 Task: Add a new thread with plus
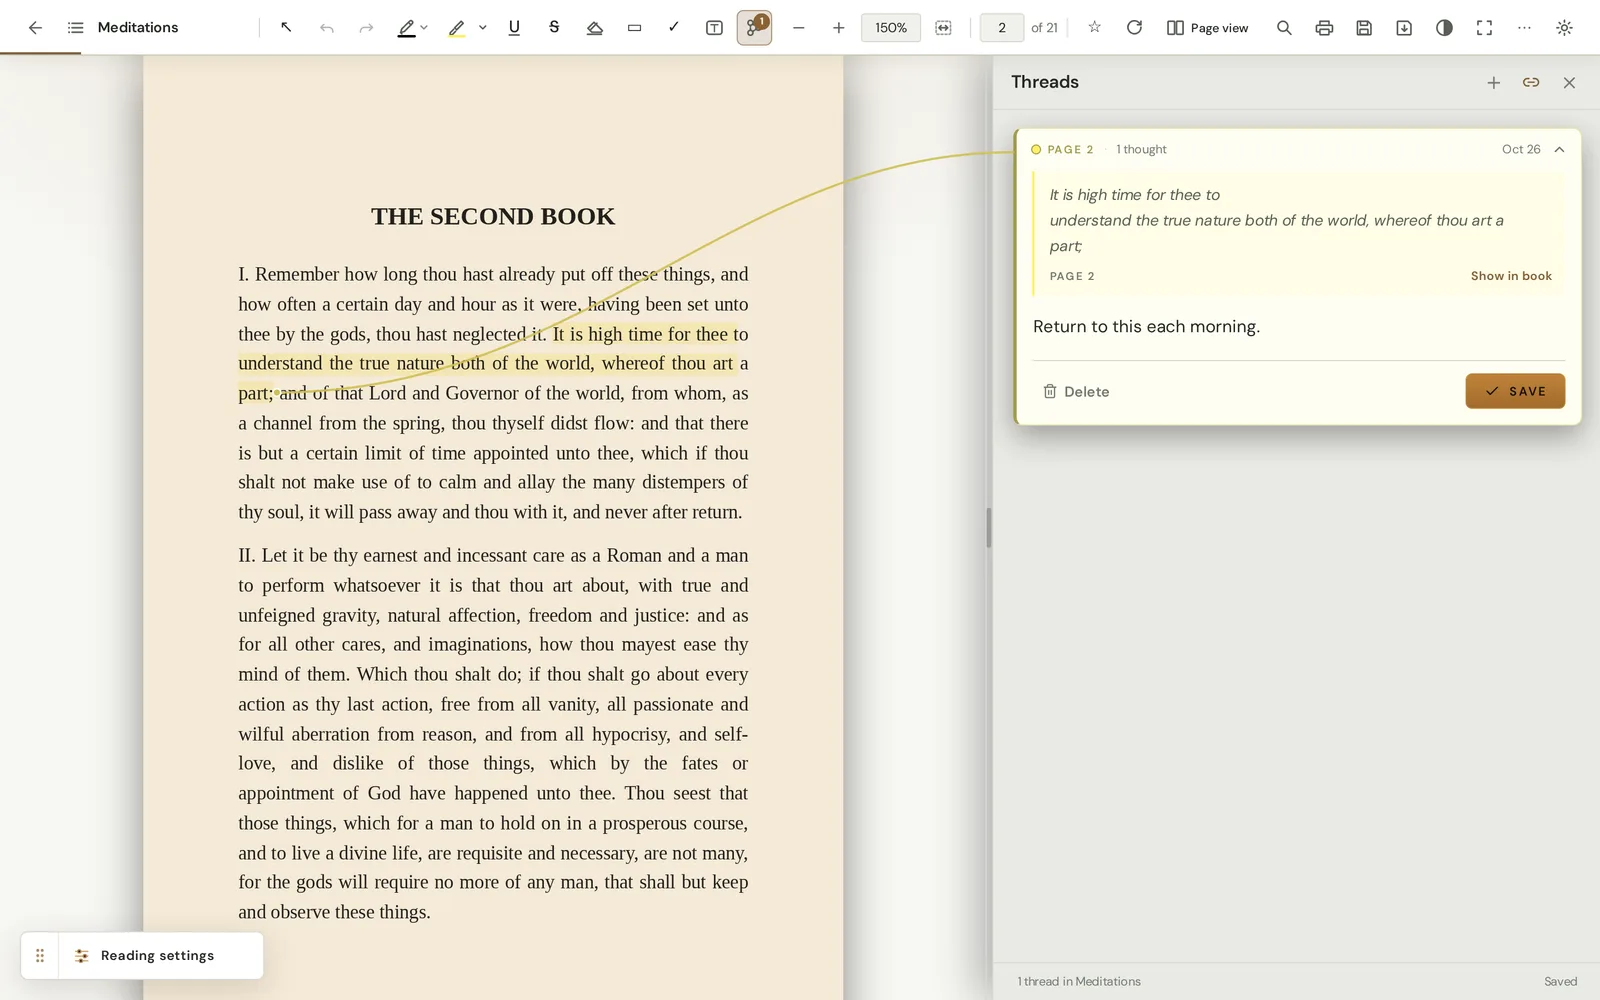[x=1493, y=83]
